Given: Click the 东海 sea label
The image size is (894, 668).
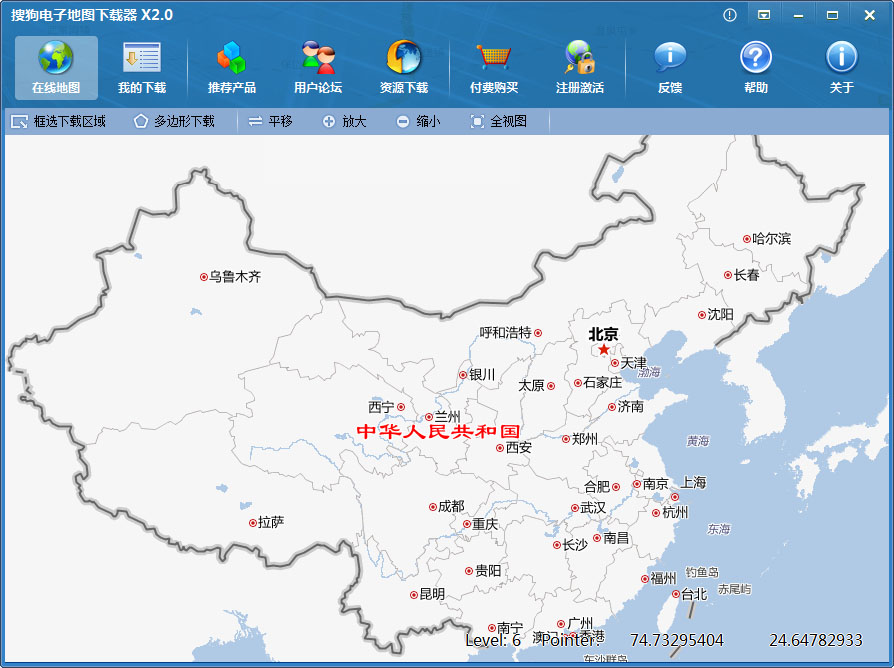Looking at the screenshot, I should pyautogui.click(x=718, y=529).
